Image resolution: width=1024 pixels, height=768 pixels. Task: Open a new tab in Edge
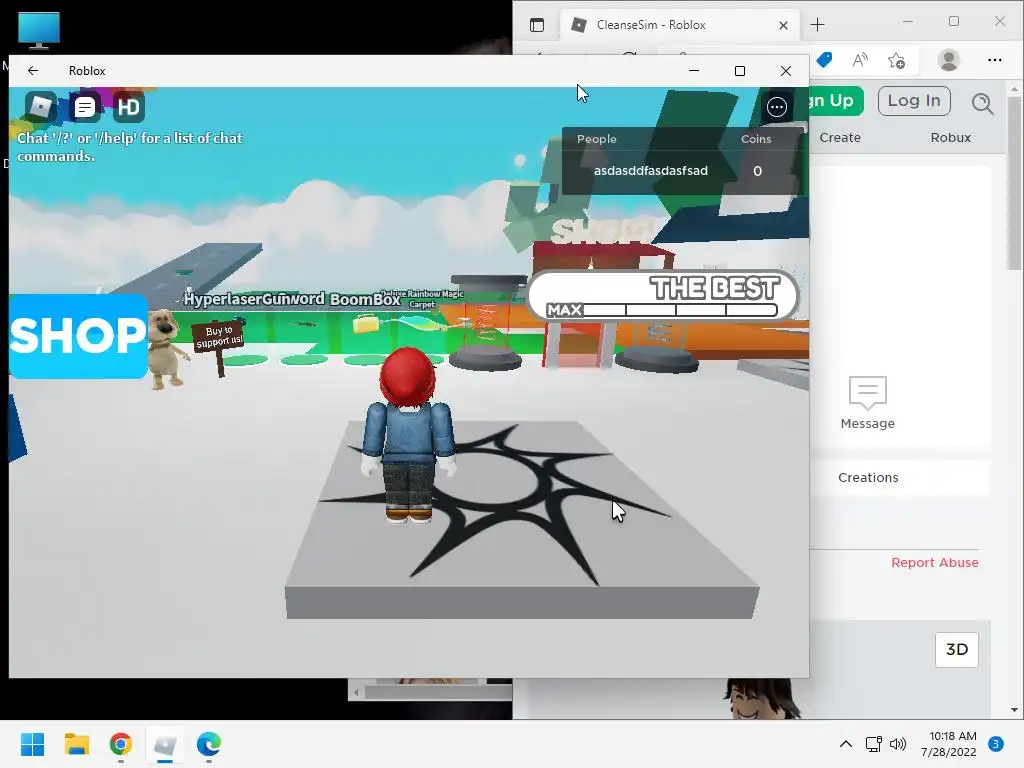coord(817,25)
